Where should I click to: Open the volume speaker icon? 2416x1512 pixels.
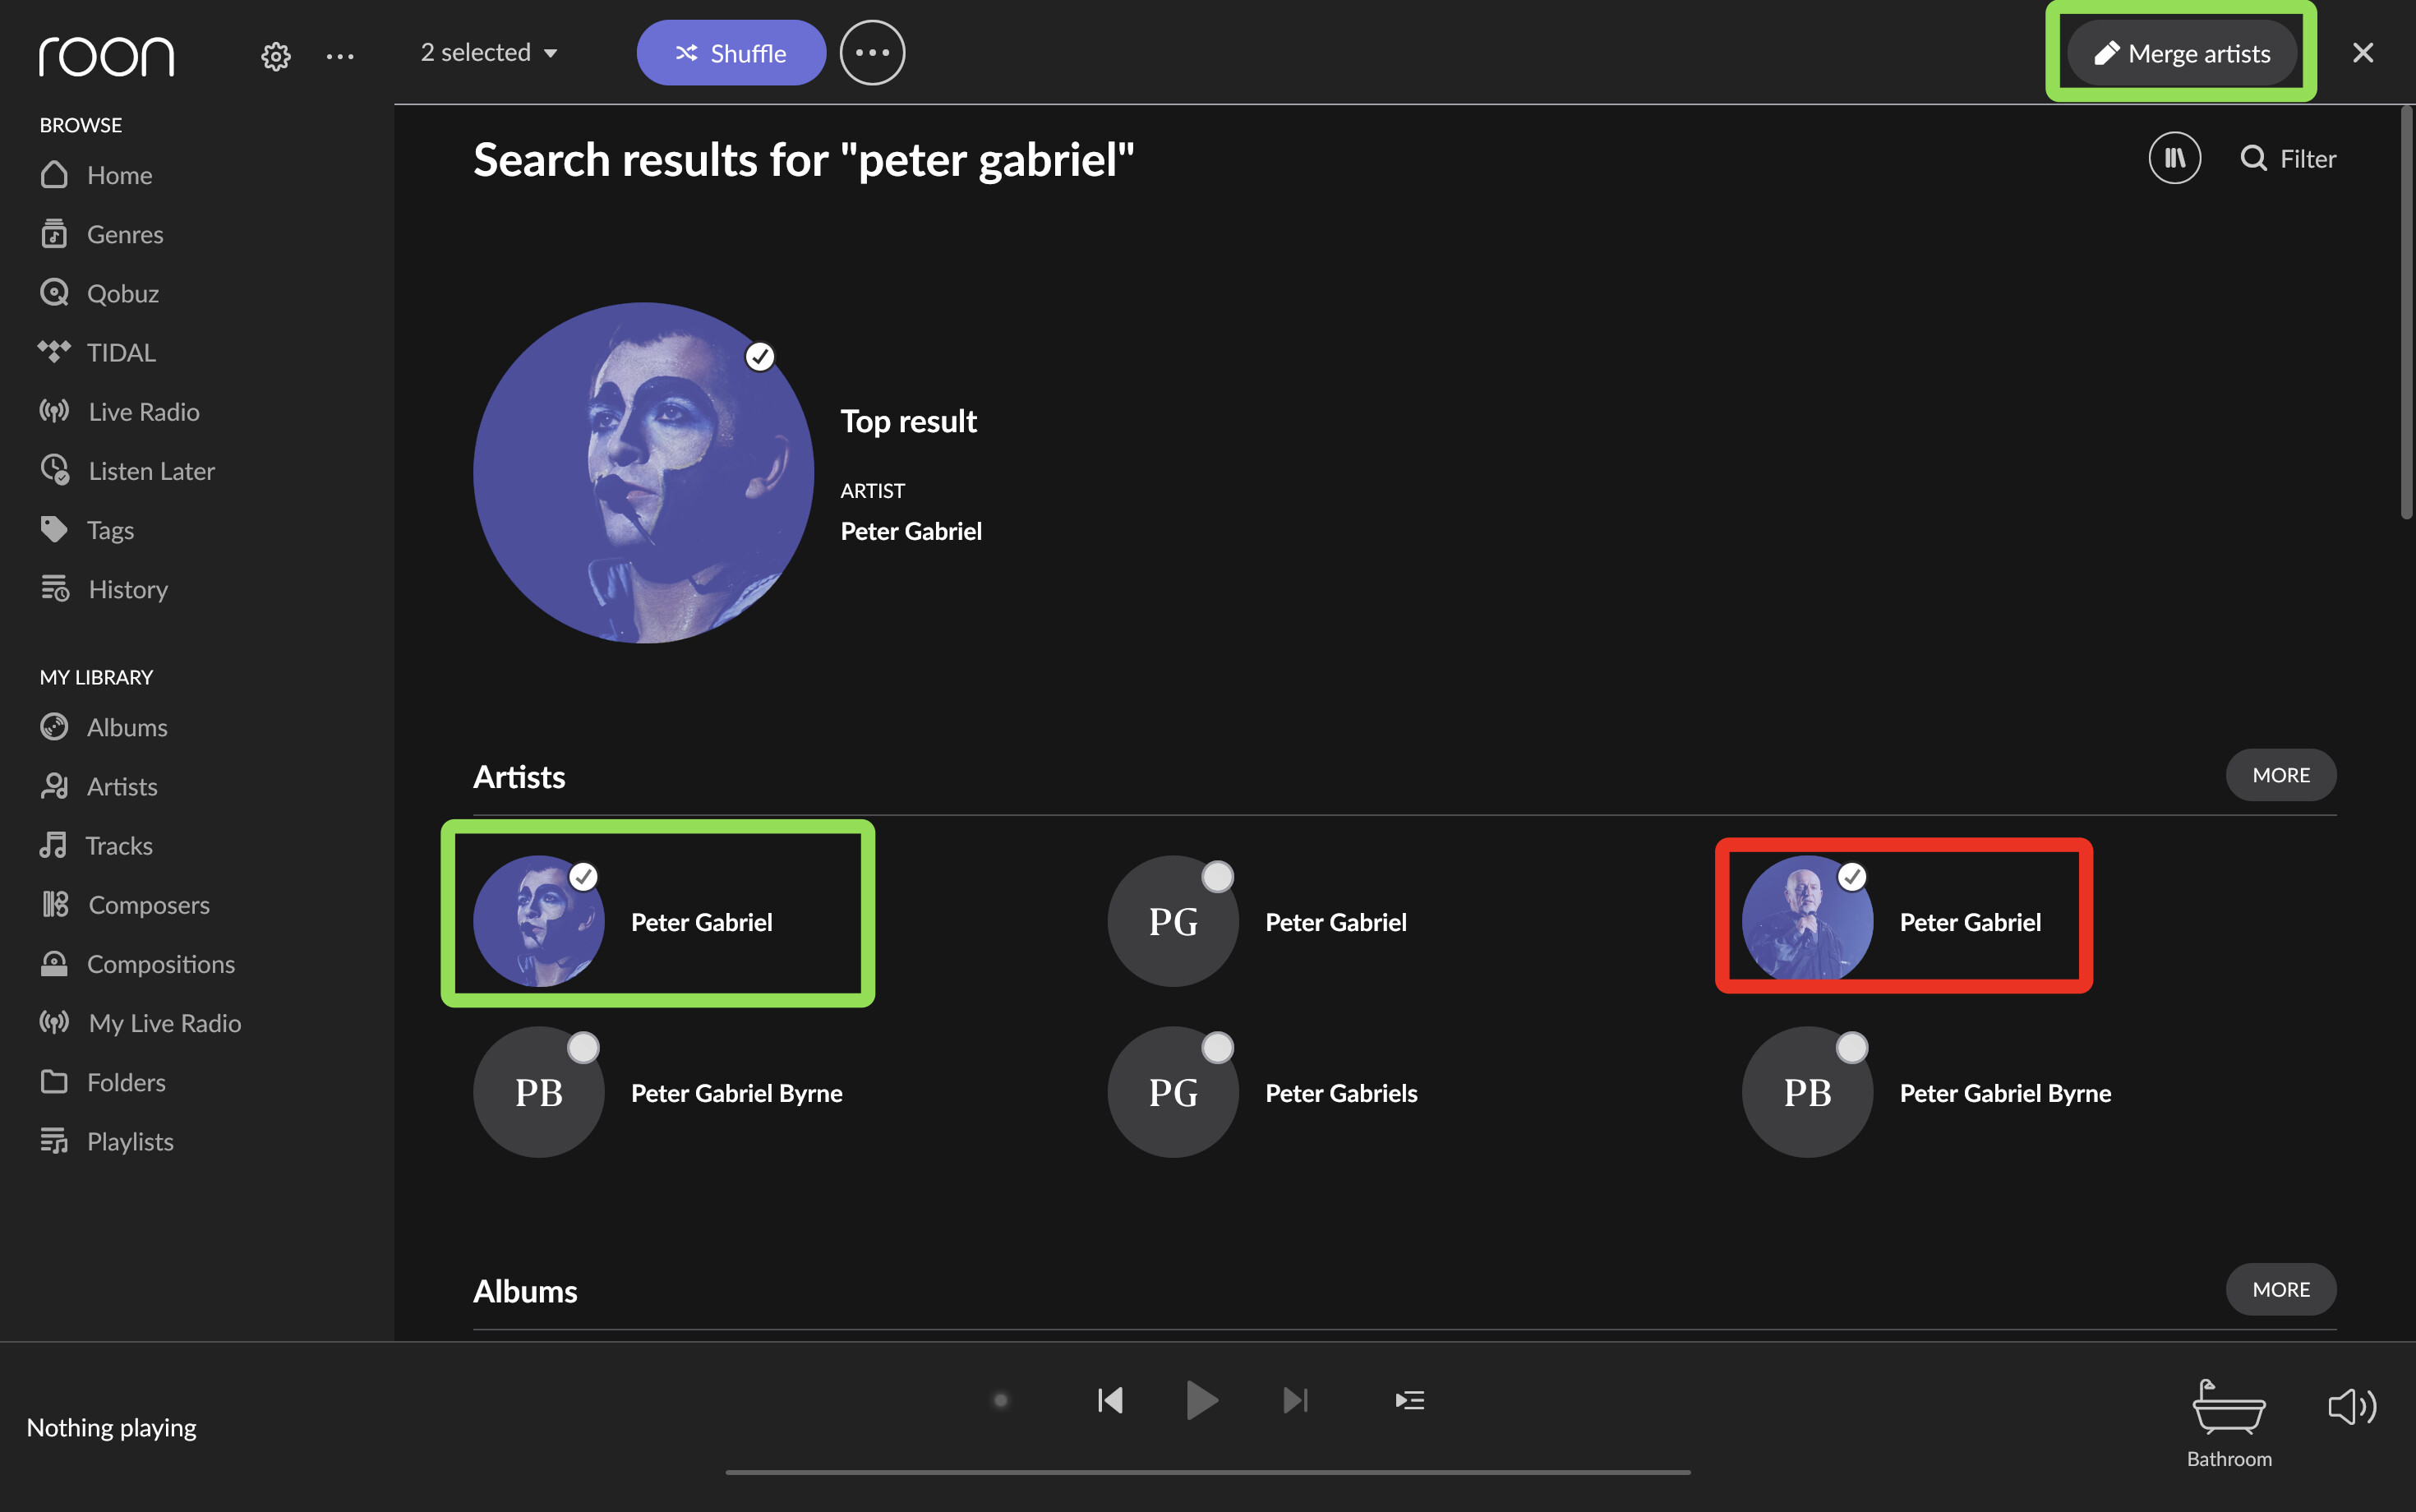tap(2352, 1406)
